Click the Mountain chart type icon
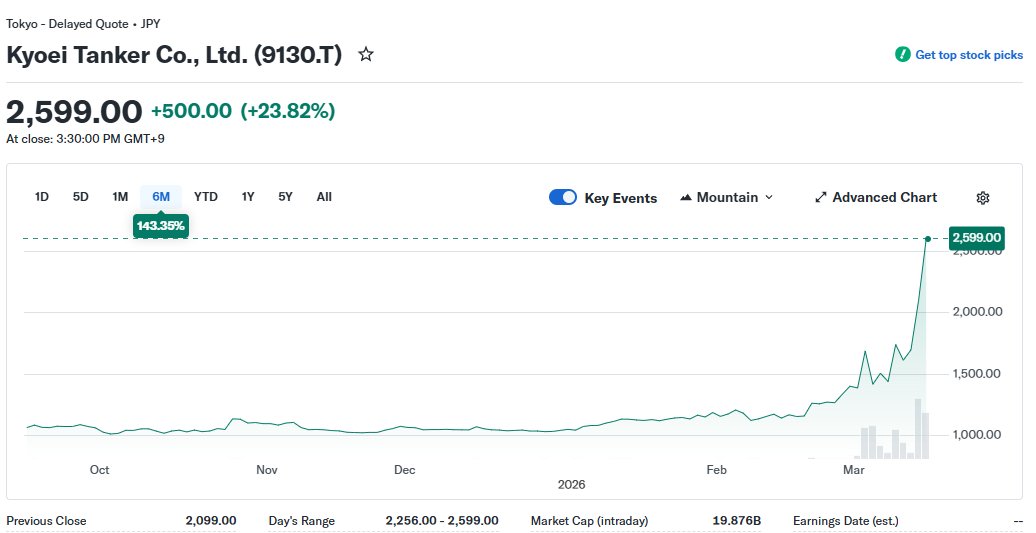 [x=686, y=197]
